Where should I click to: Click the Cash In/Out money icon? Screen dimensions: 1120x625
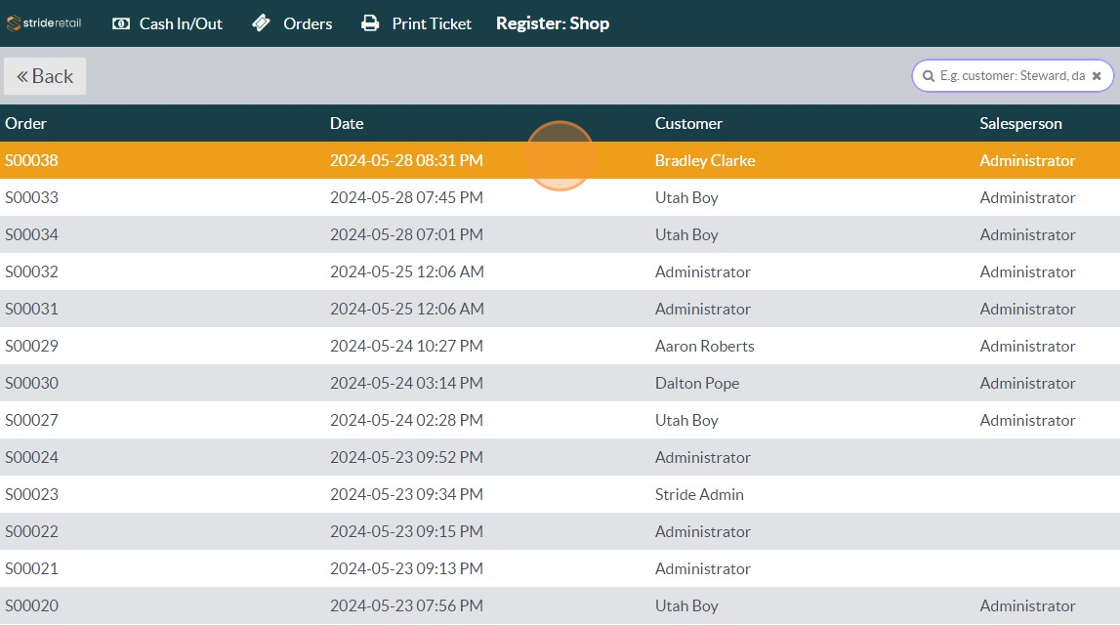[121, 23]
